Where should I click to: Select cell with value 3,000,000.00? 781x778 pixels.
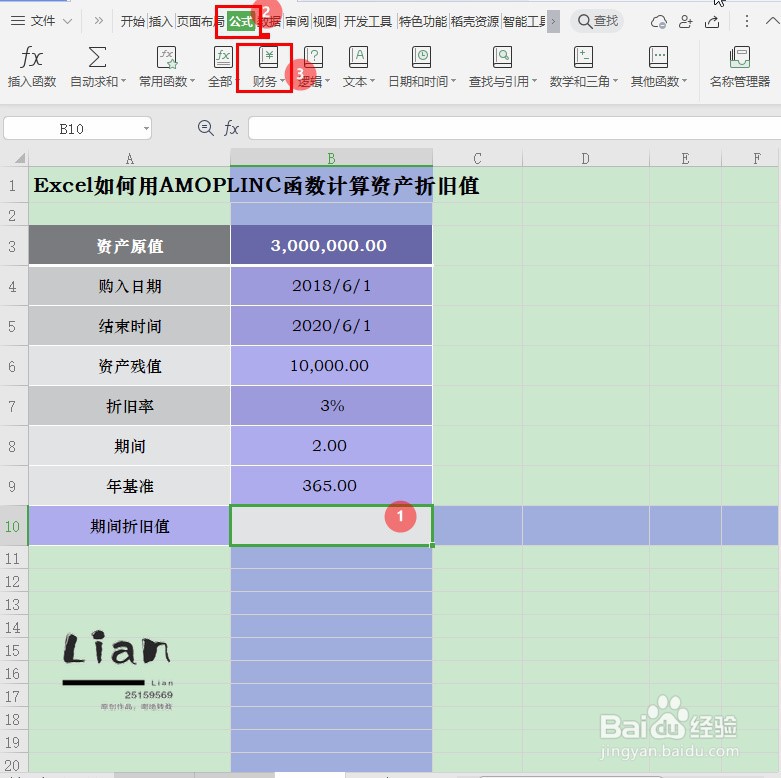[x=331, y=245]
